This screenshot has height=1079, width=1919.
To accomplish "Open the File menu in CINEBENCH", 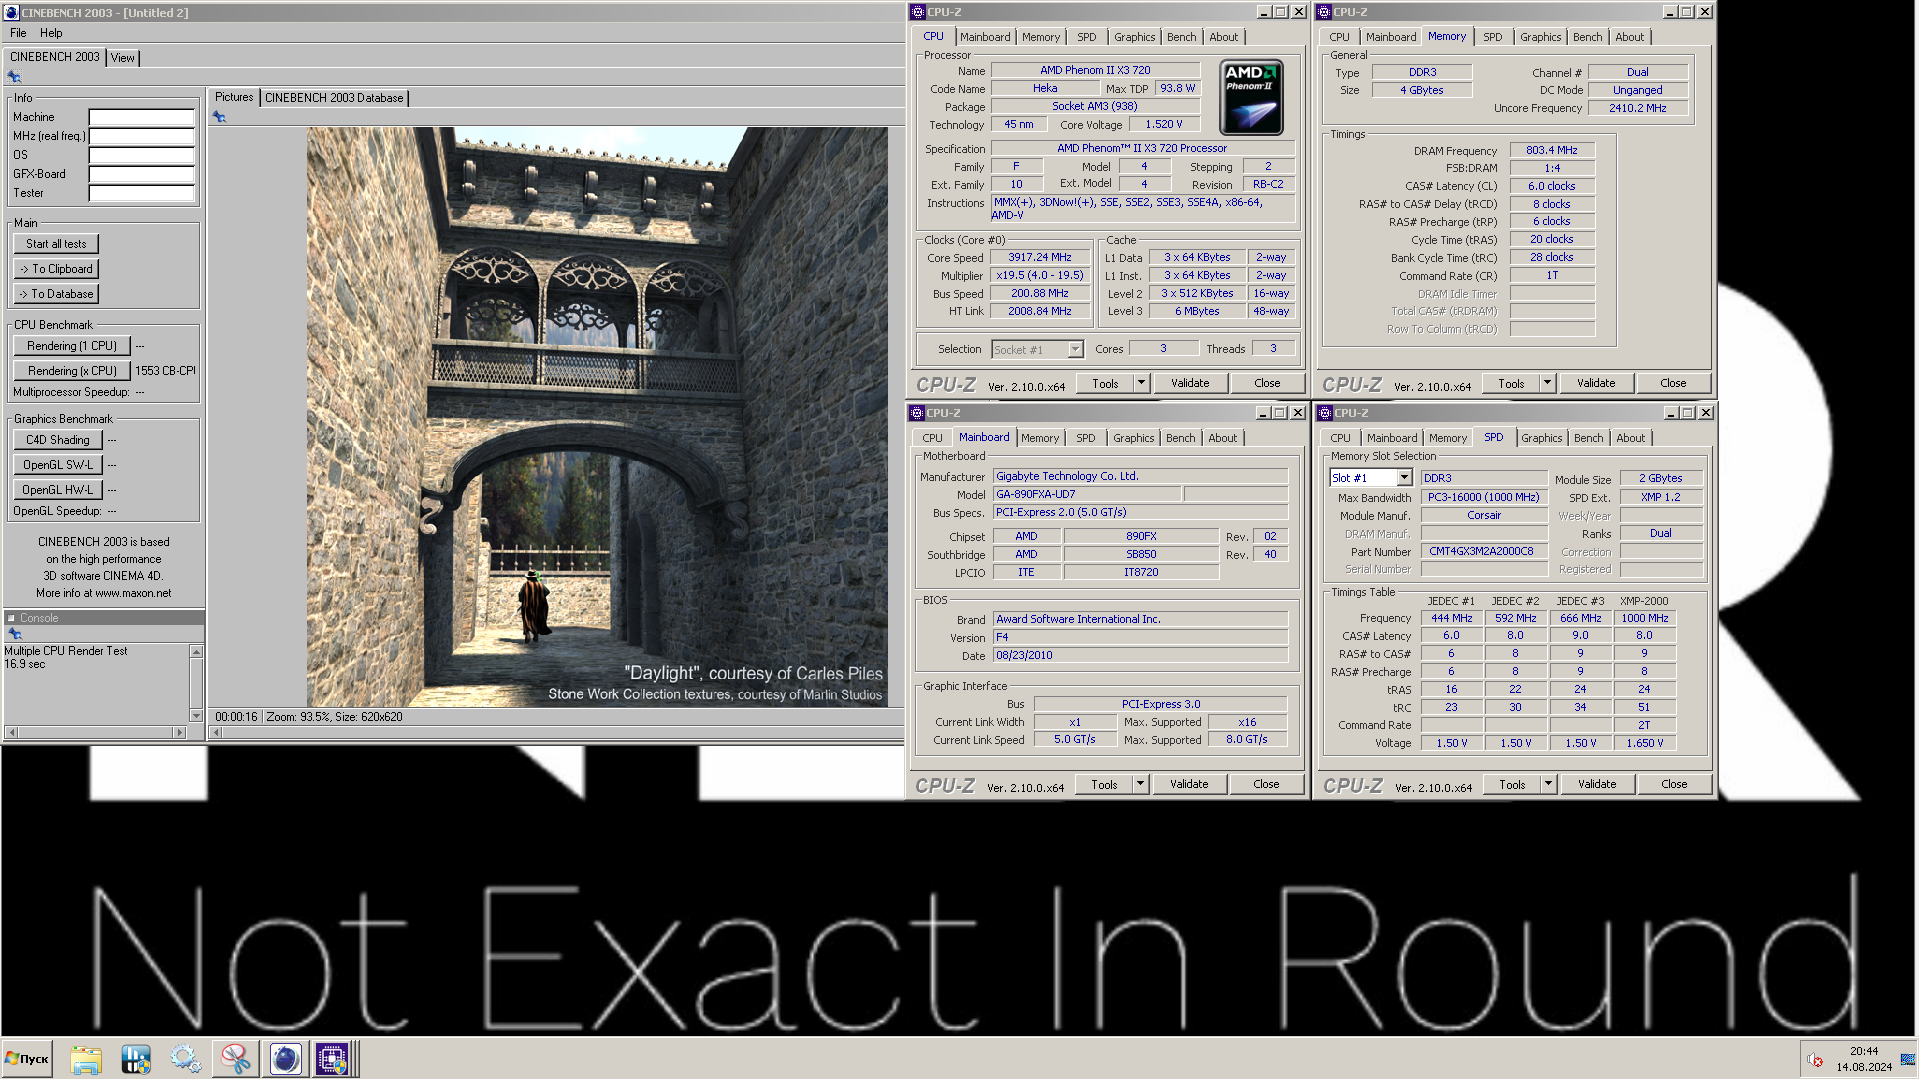I will [18, 33].
